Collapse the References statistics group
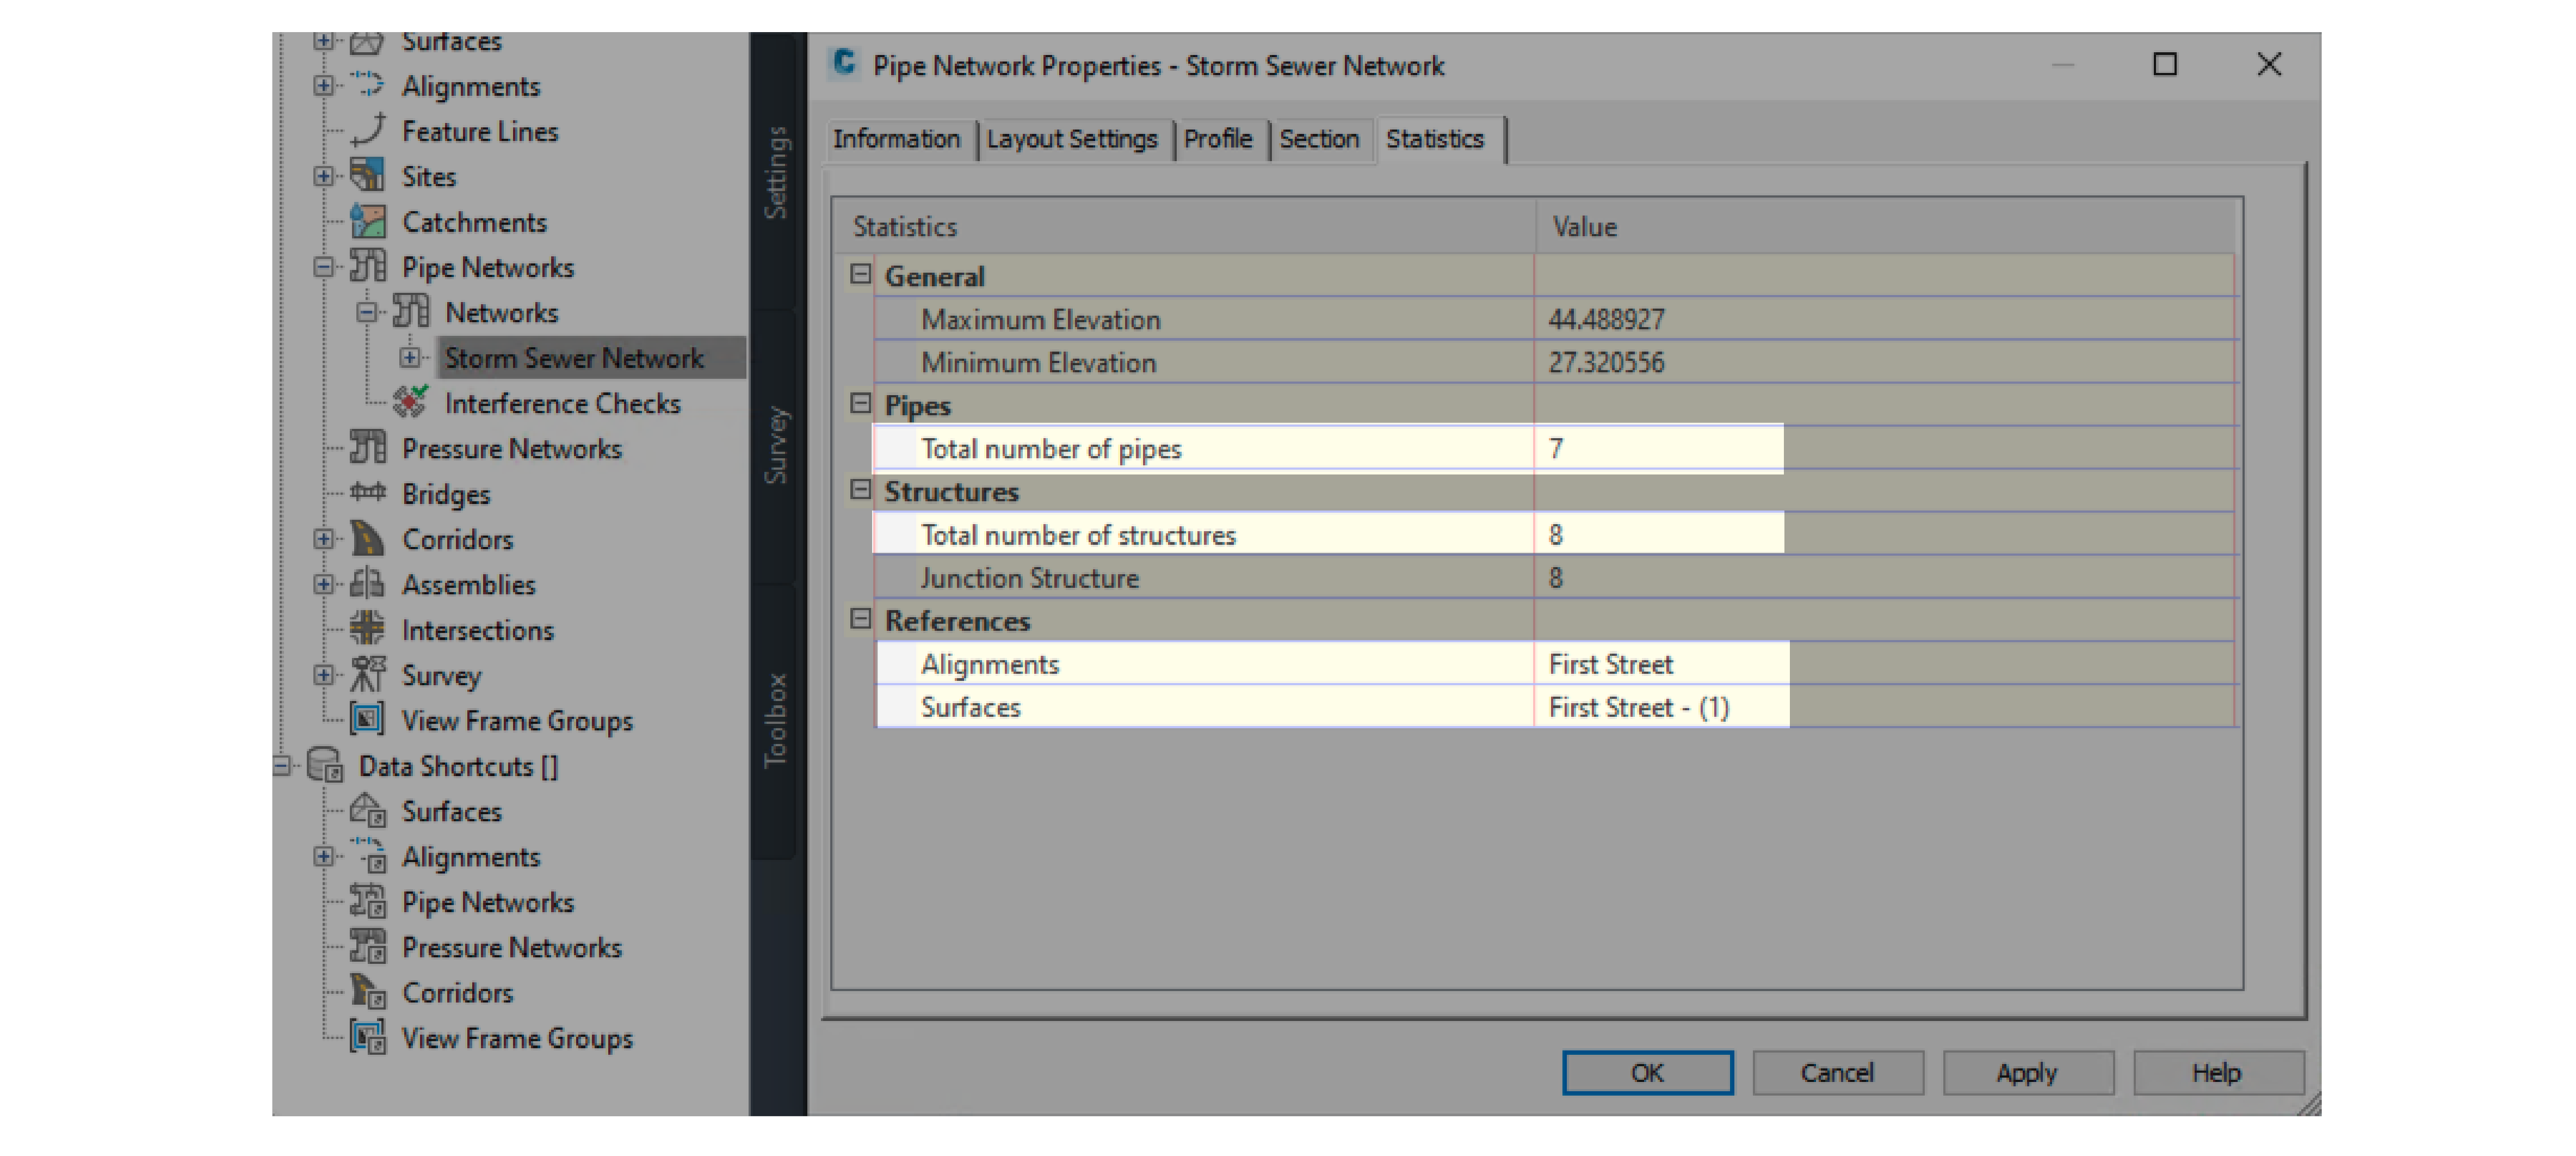Viewport: 2576px width, 1156px height. [x=860, y=620]
